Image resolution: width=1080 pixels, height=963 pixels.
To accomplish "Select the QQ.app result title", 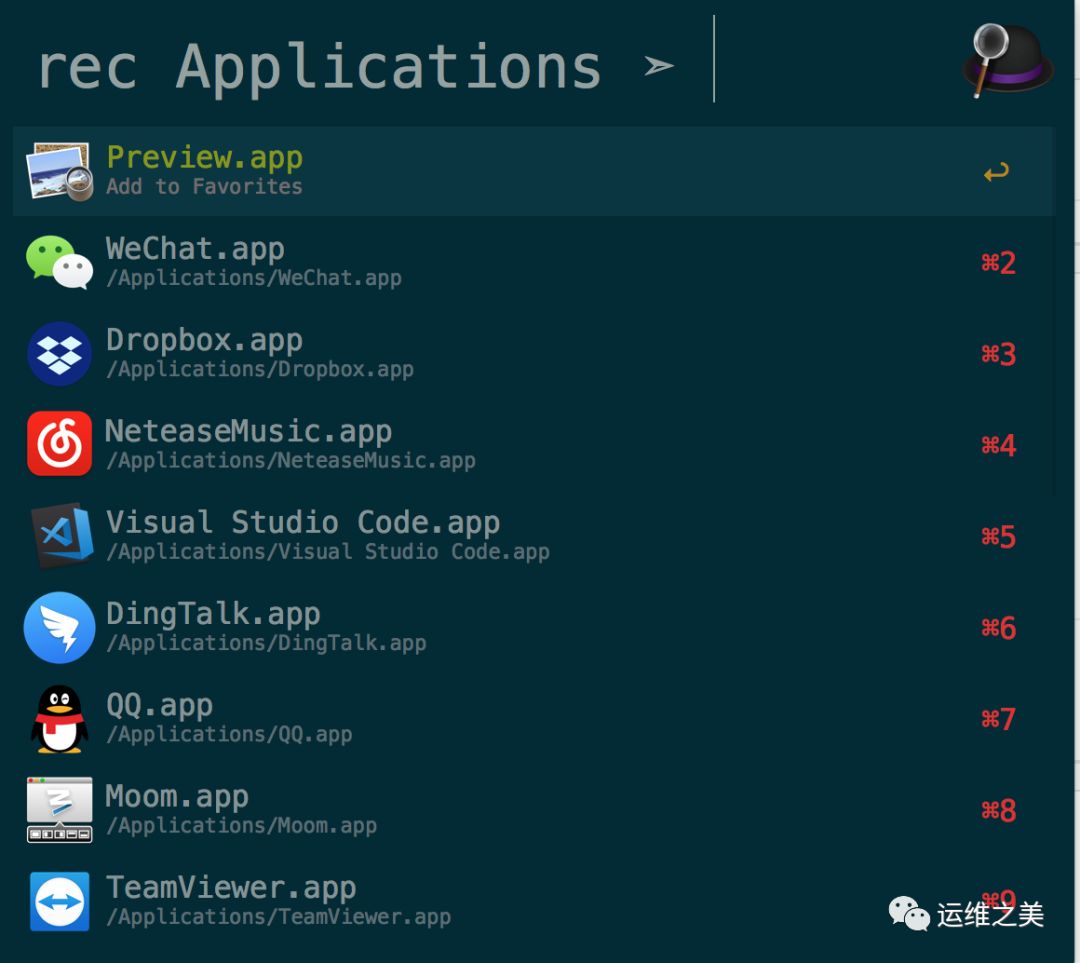I will (x=159, y=705).
